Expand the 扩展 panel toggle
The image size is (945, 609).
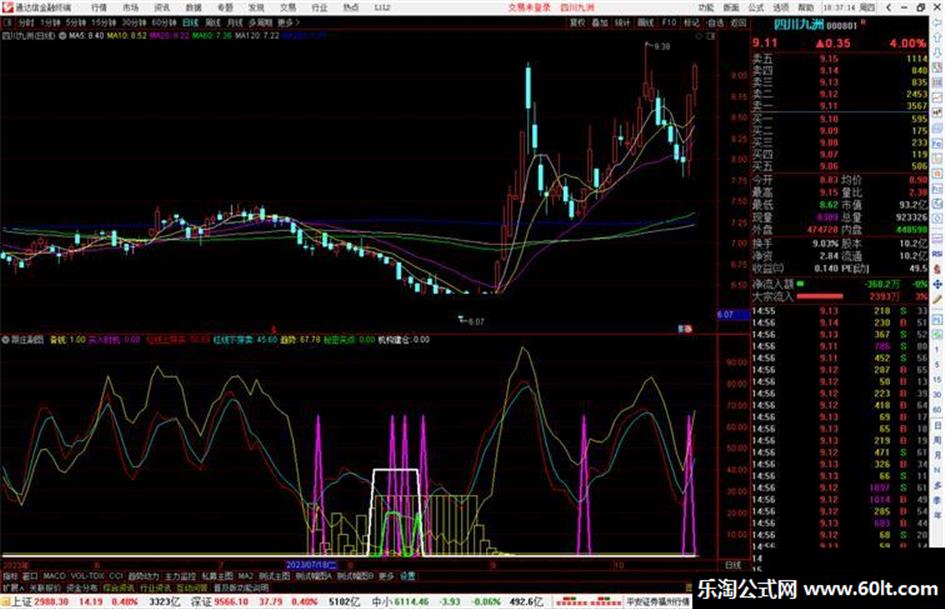[x=13, y=587]
